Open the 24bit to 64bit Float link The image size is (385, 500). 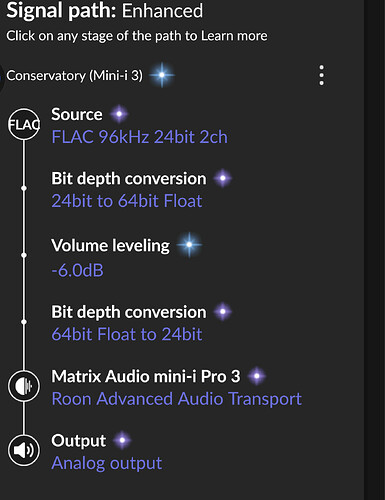[127, 201]
